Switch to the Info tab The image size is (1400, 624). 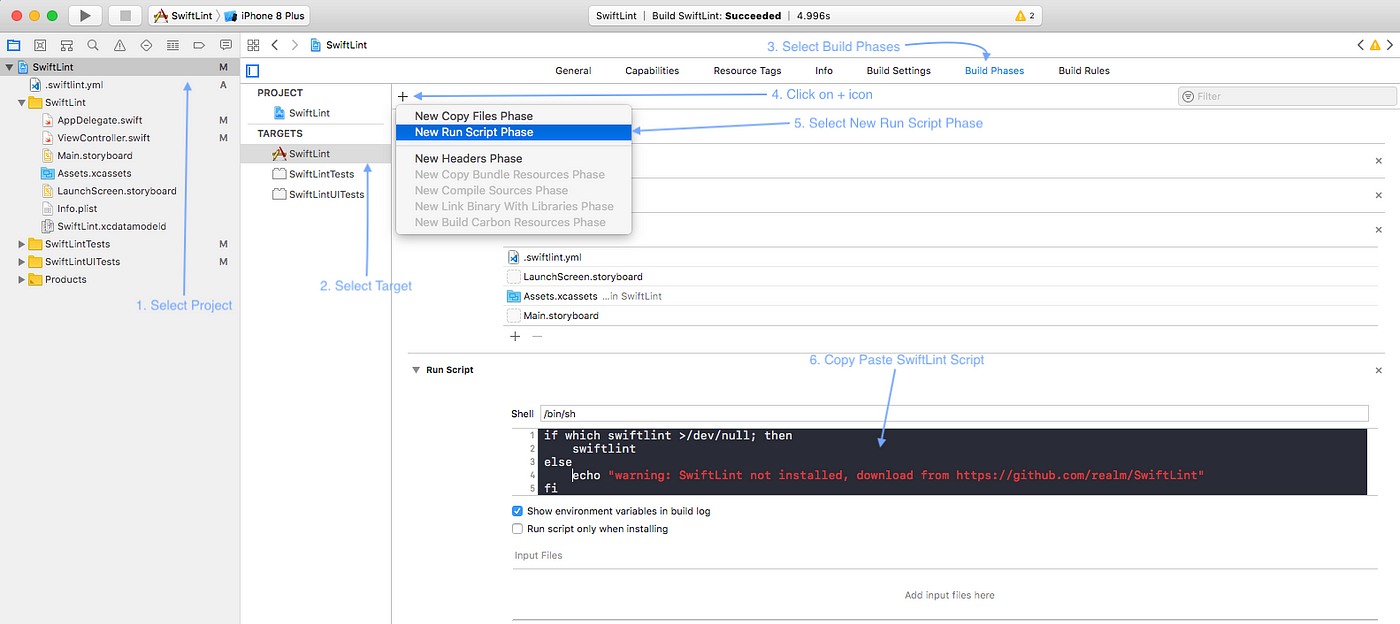tap(824, 71)
